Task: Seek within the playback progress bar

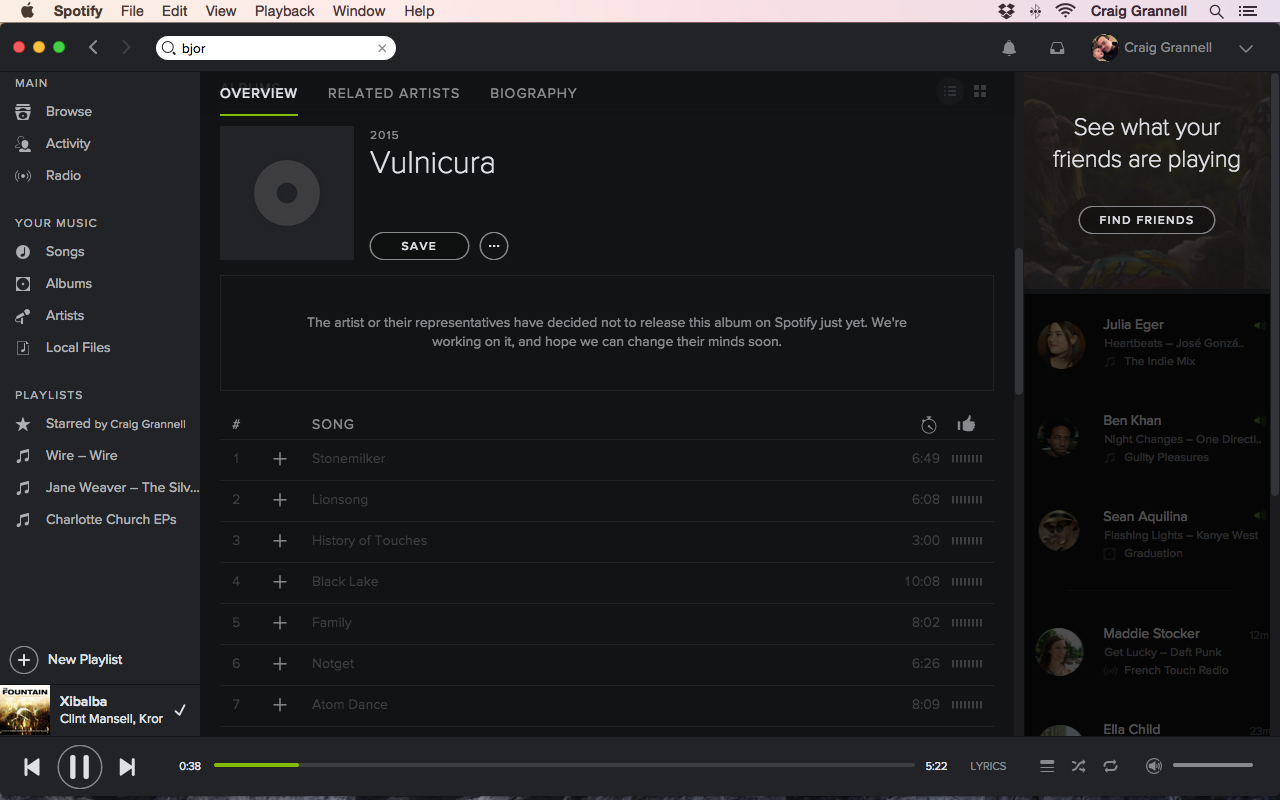Action: (564, 766)
